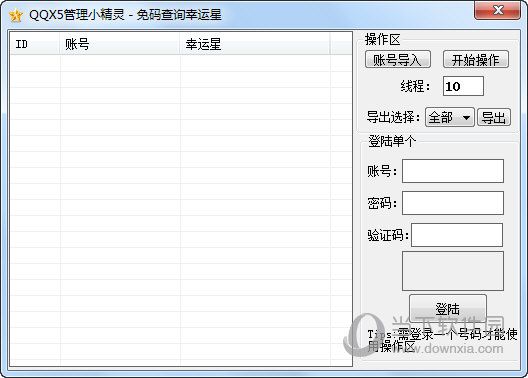Sort by the 幸运星 column header
The image size is (528, 378).
(x=255, y=44)
